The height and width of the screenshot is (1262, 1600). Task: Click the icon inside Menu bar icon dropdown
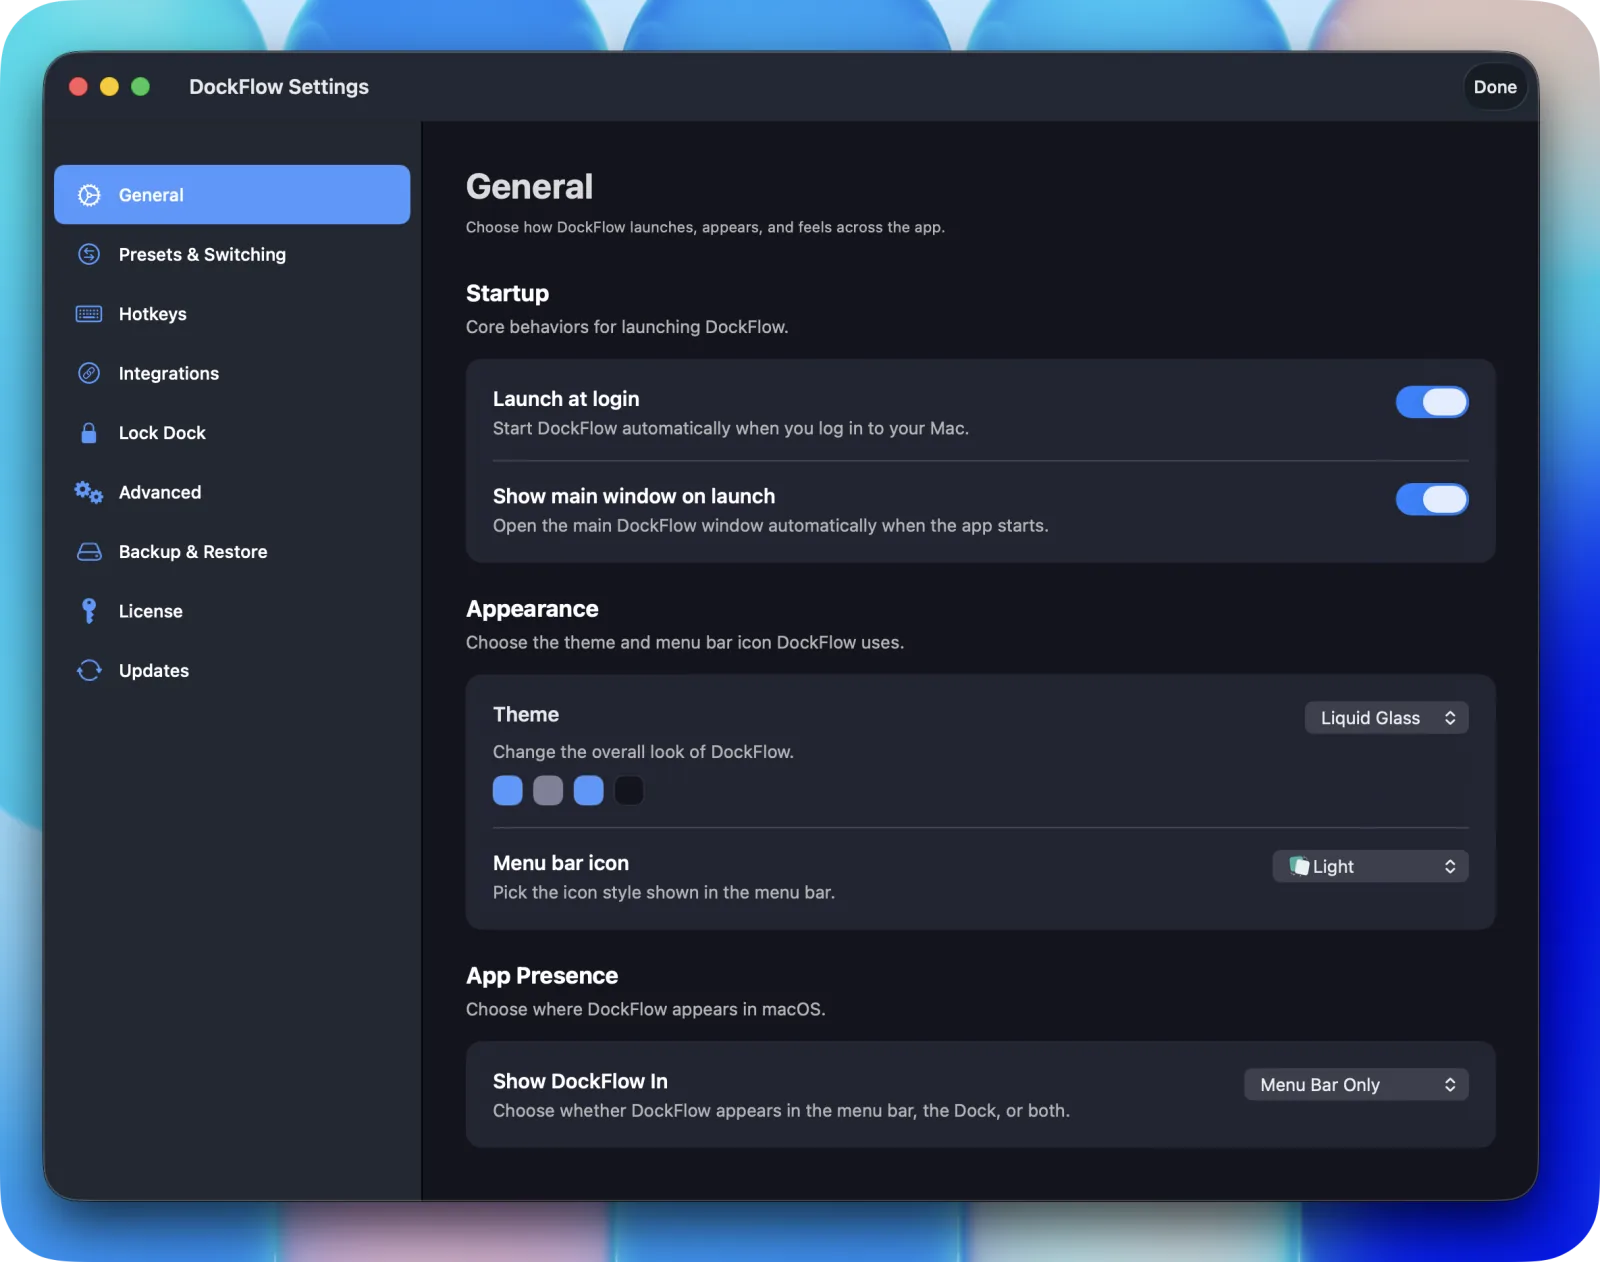[x=1299, y=866]
